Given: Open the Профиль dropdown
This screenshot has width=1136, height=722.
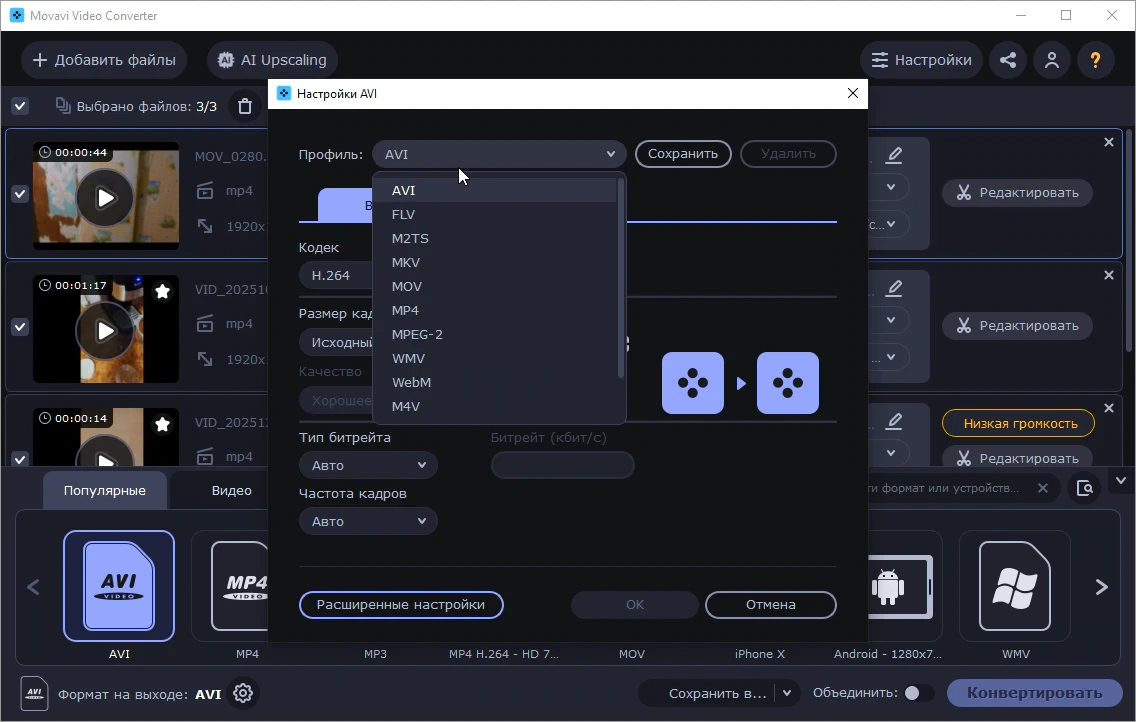Looking at the screenshot, I should click(x=499, y=154).
